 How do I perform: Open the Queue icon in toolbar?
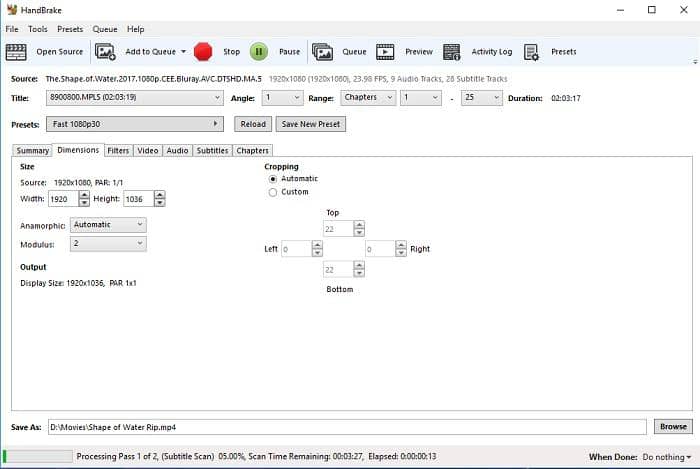(x=322, y=52)
